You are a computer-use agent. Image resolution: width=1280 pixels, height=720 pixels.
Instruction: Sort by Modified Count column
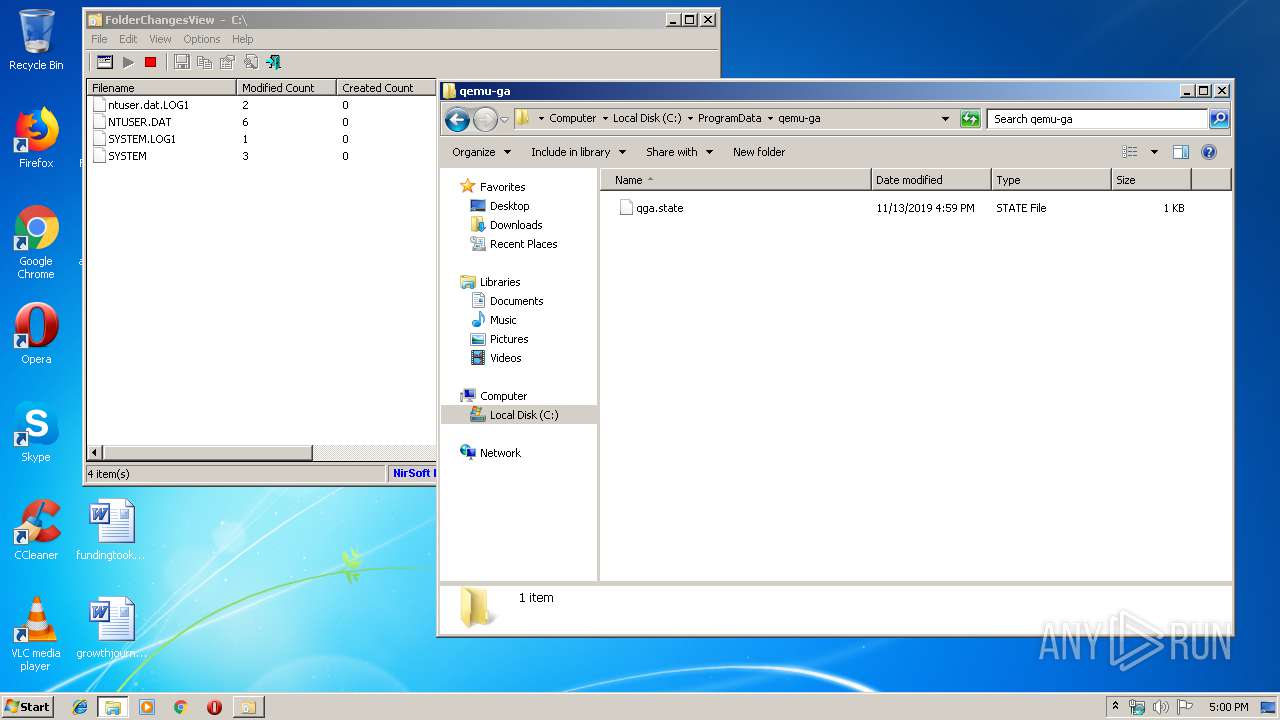(x=286, y=88)
